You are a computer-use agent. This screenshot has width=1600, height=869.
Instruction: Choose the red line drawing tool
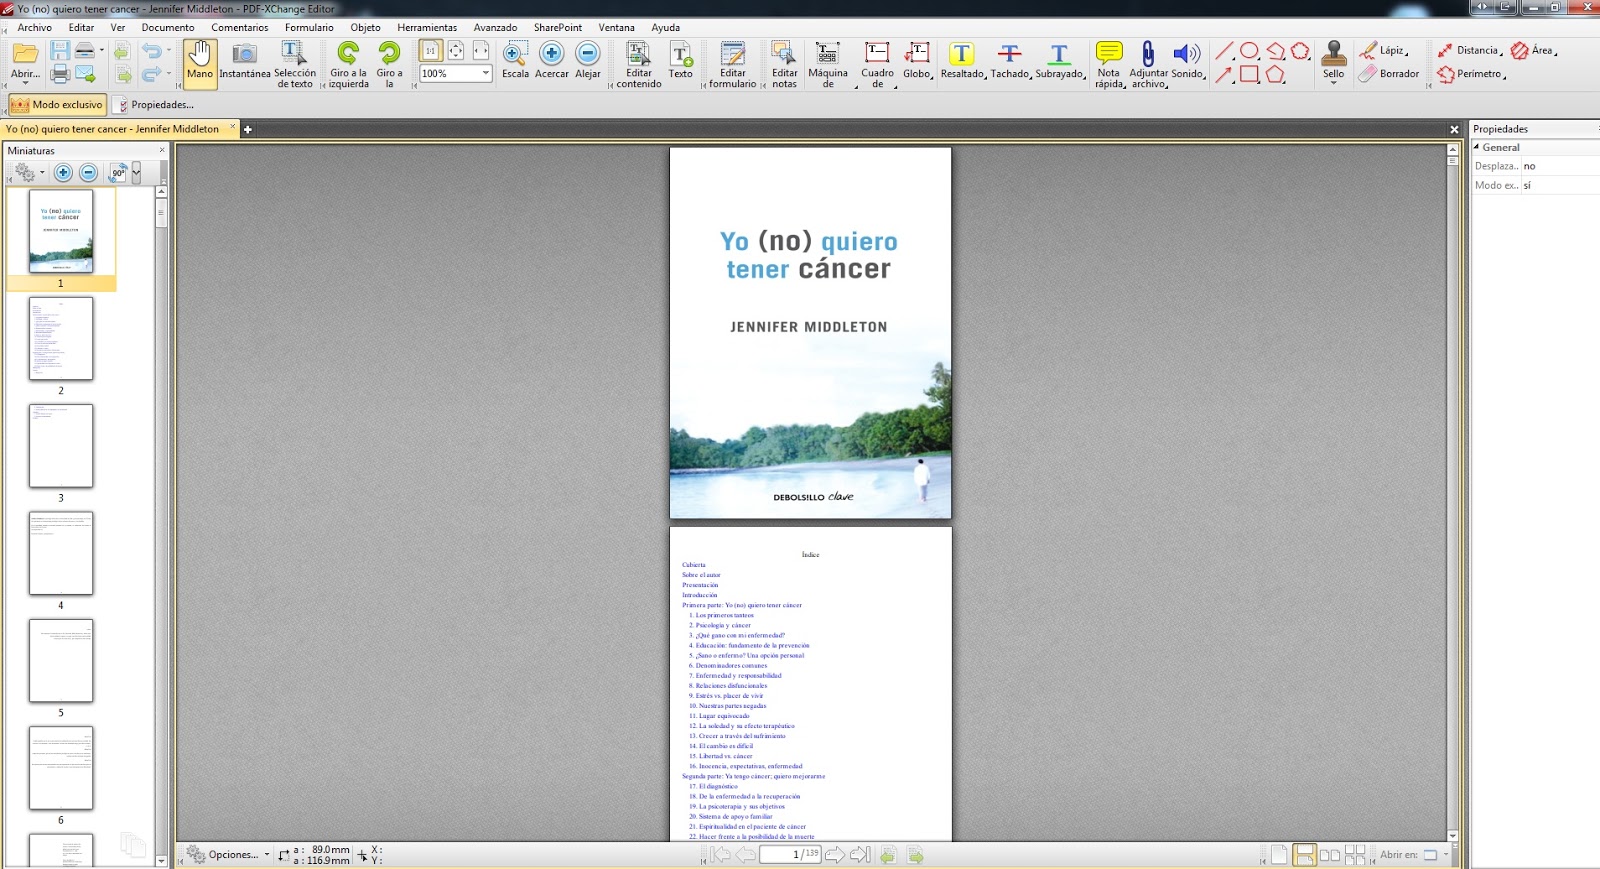click(1224, 51)
